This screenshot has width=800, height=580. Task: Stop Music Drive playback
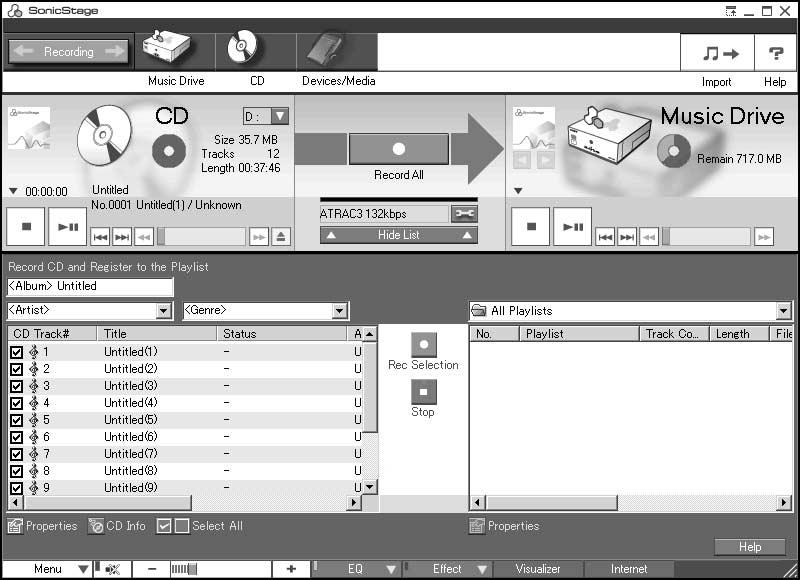point(531,227)
